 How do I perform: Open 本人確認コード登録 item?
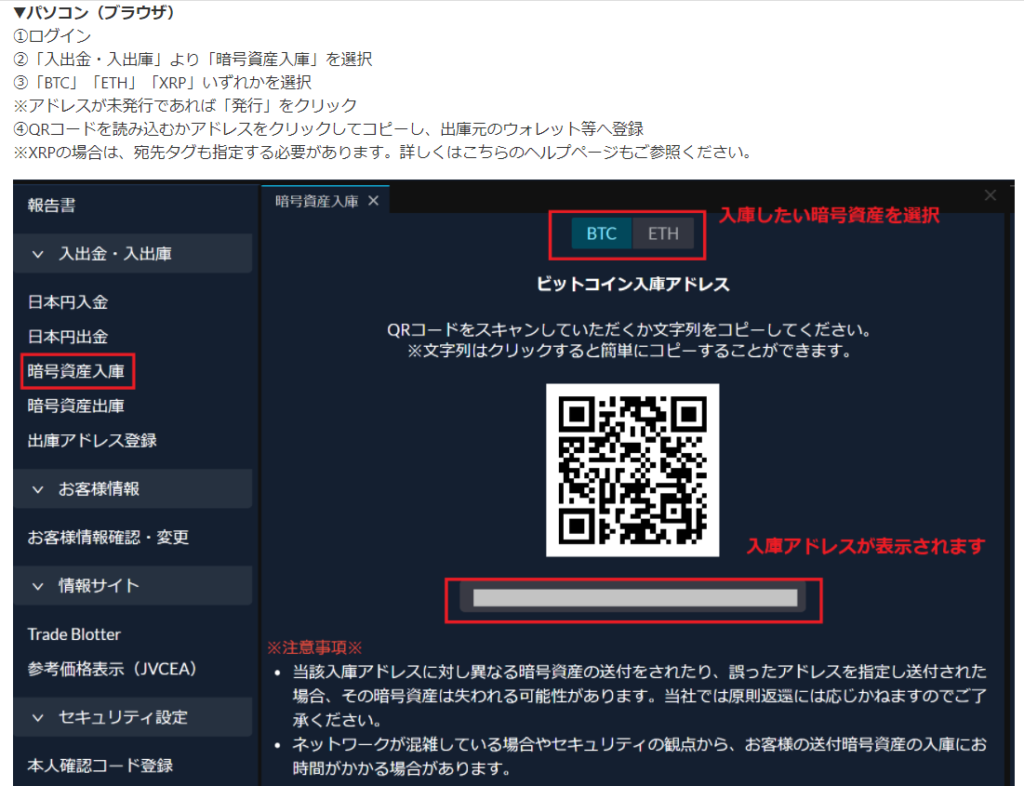pos(101,766)
